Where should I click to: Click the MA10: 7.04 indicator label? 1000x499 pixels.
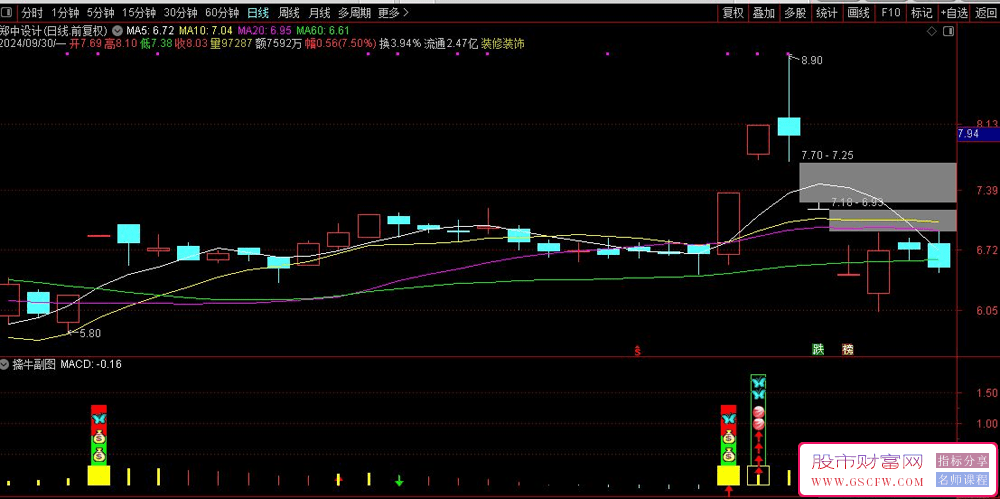pos(205,30)
